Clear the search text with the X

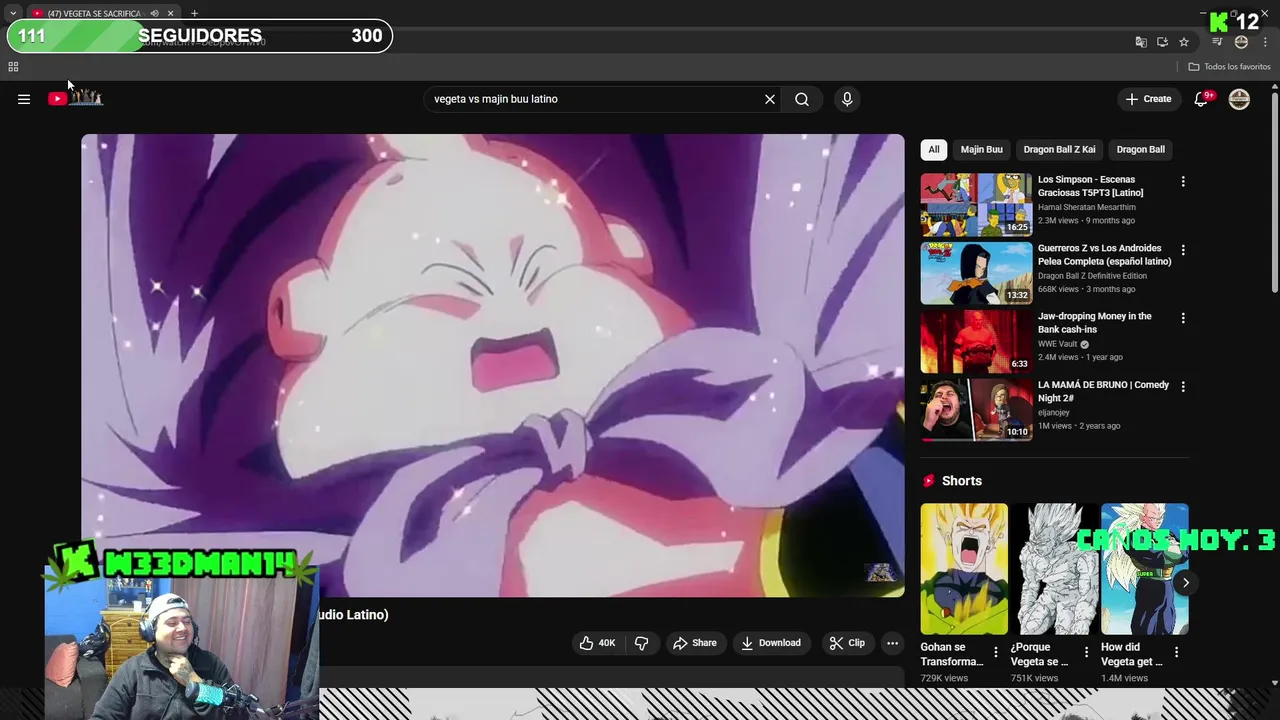click(x=770, y=99)
